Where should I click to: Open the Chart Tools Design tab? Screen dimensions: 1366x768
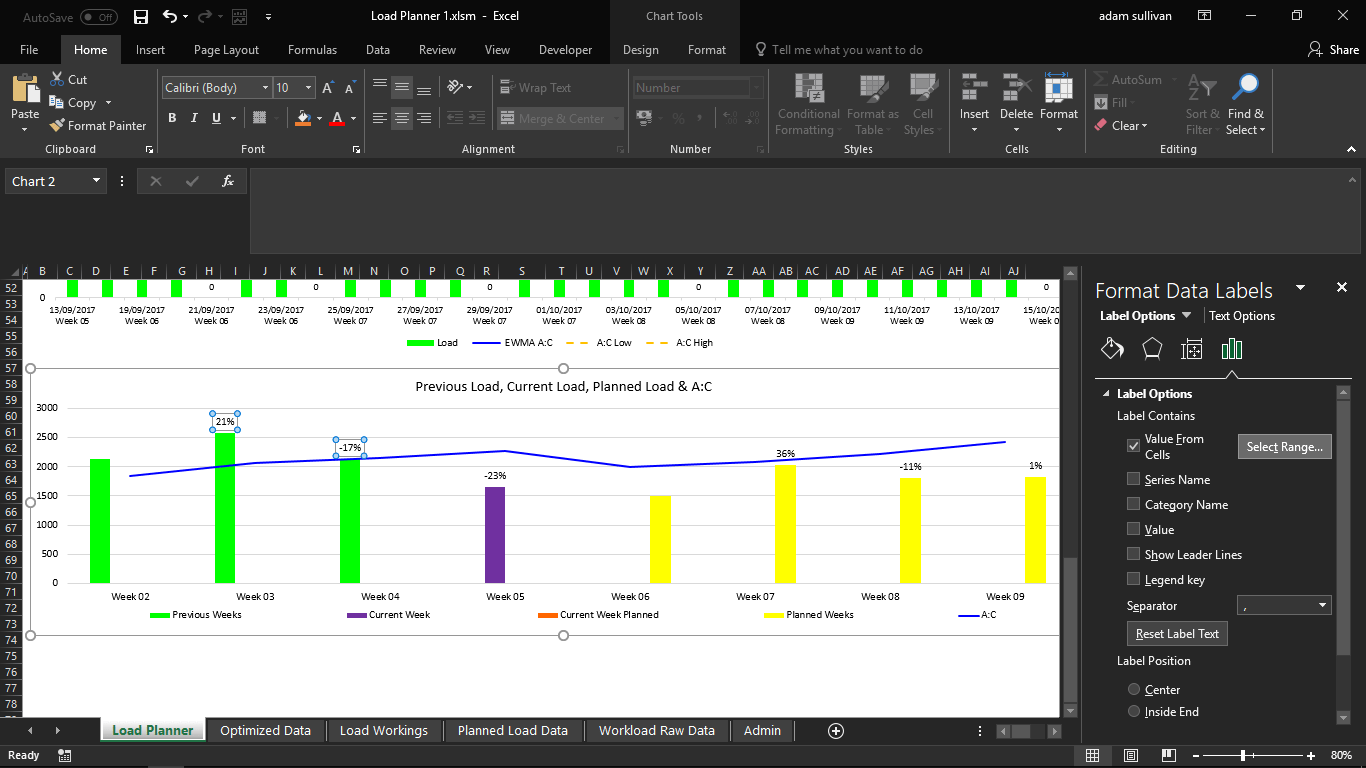640,48
